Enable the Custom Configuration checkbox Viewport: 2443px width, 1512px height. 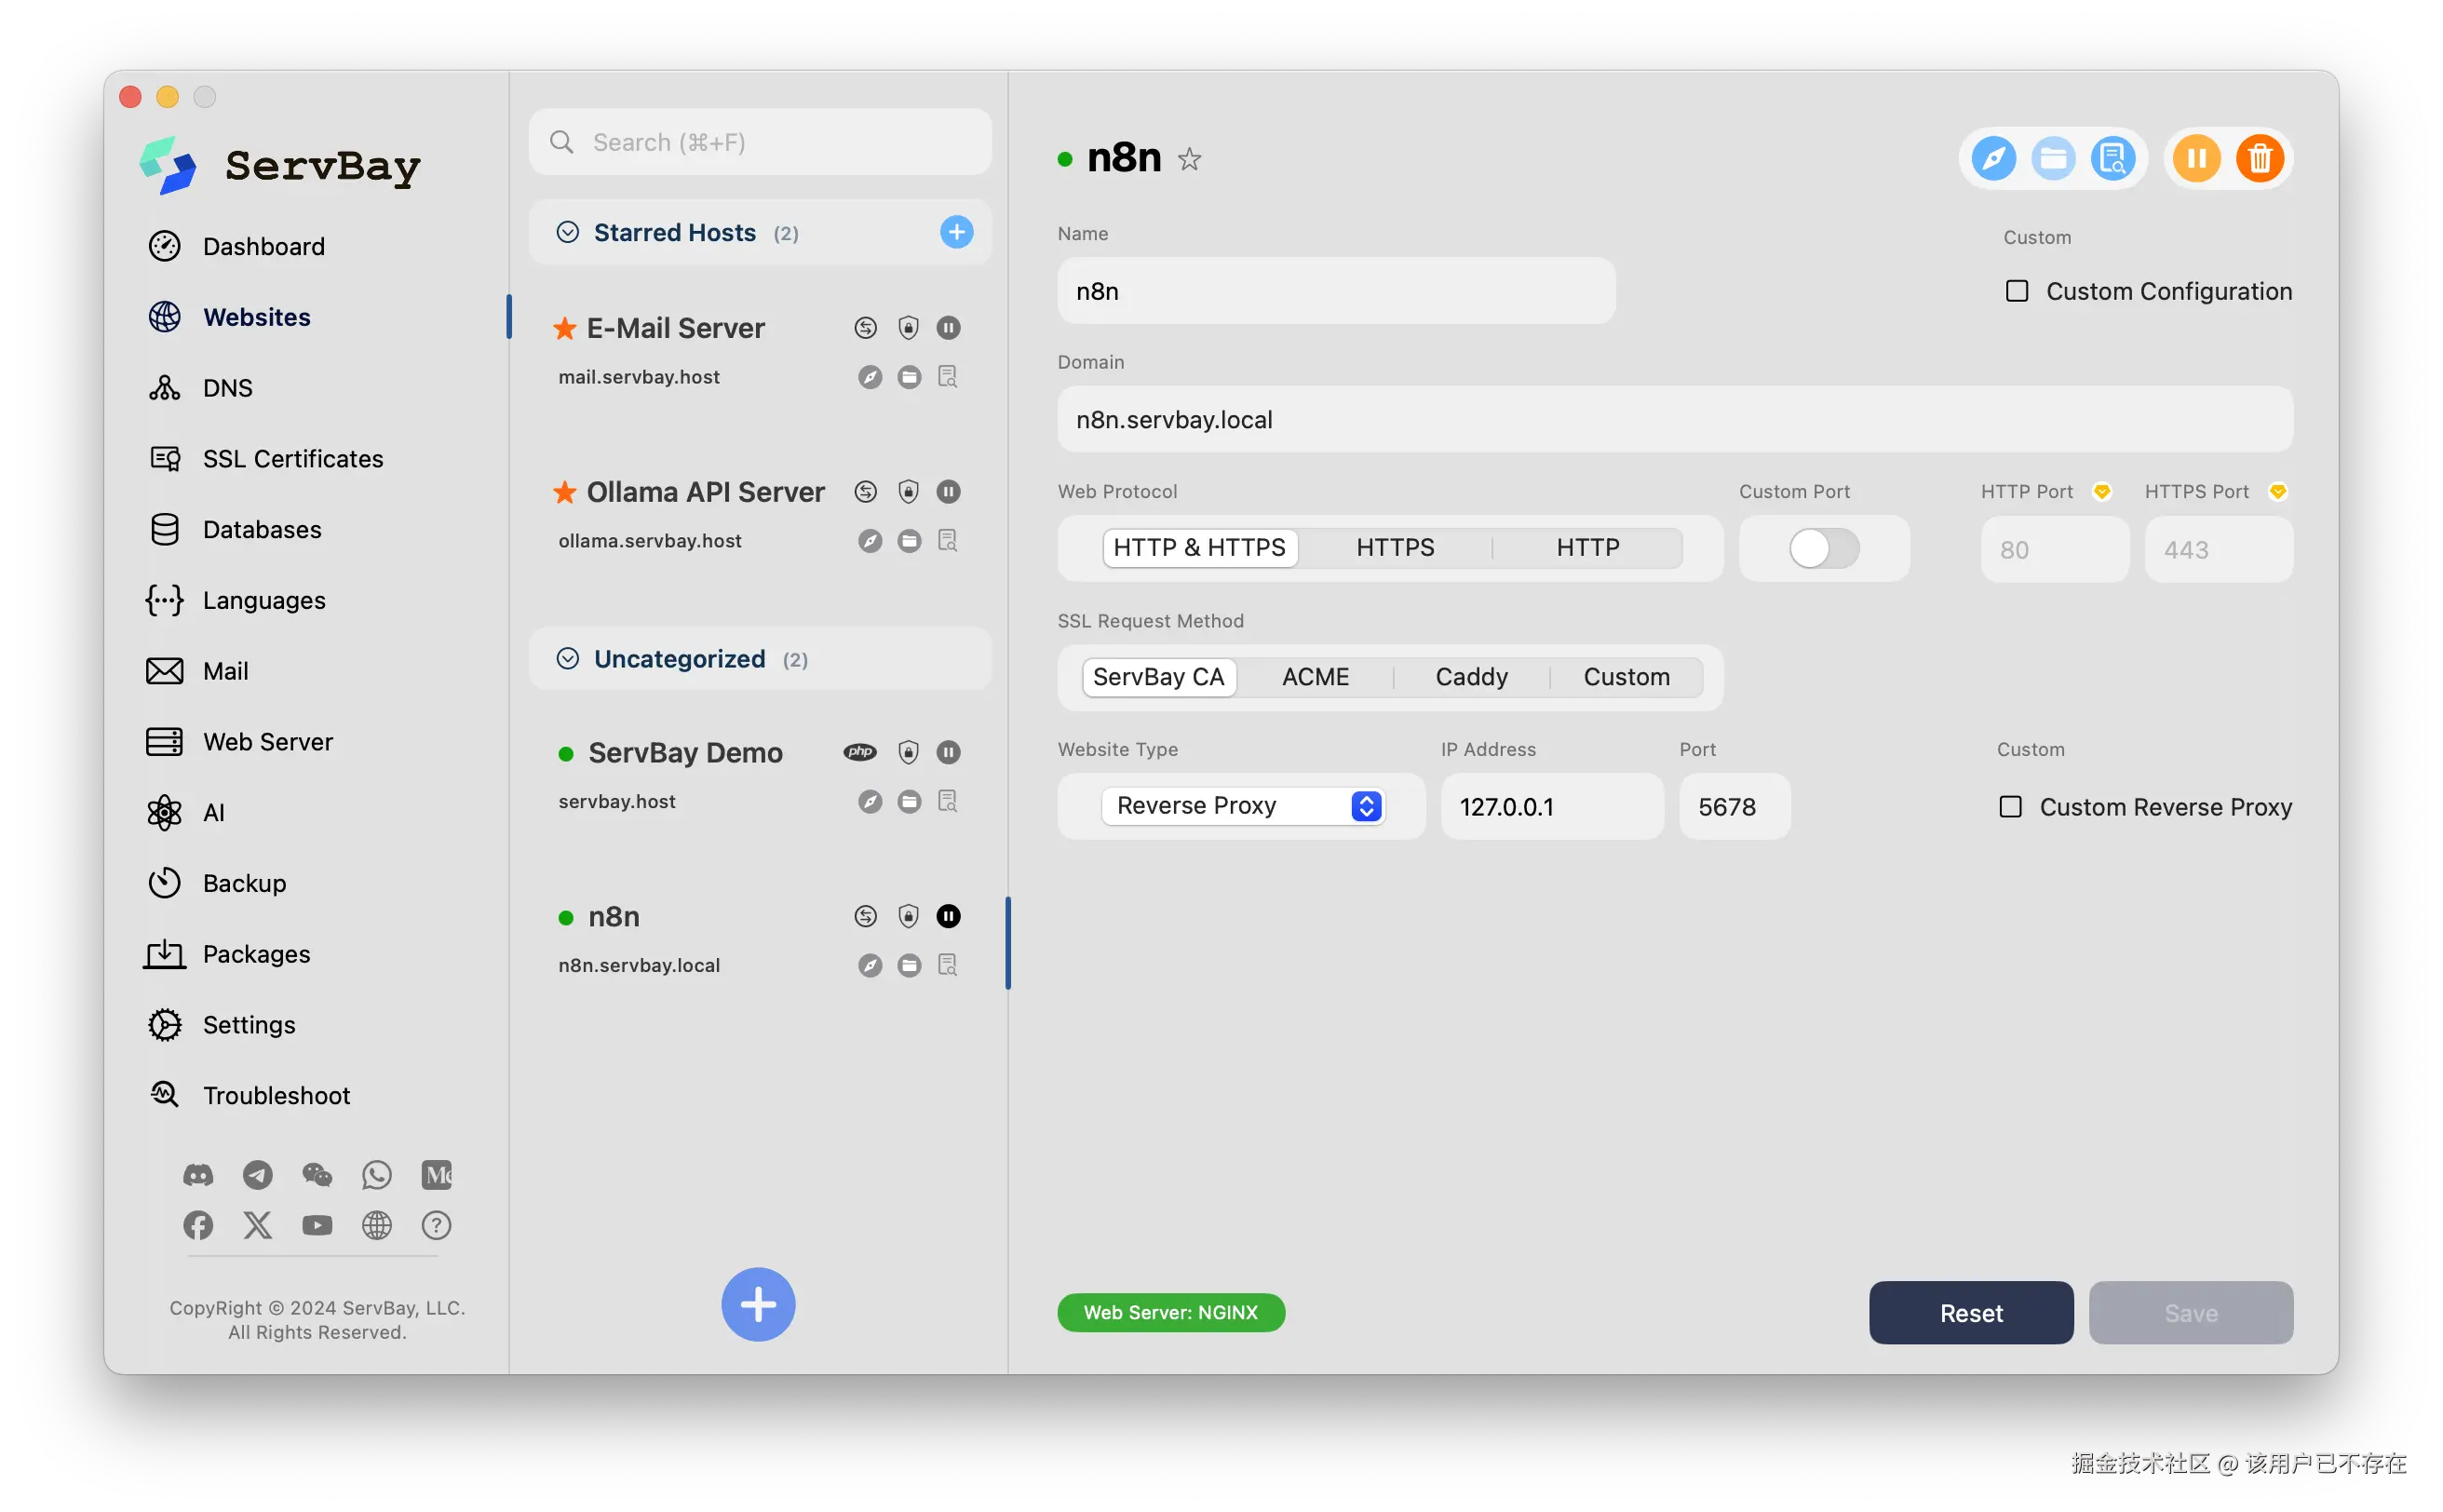[2017, 291]
